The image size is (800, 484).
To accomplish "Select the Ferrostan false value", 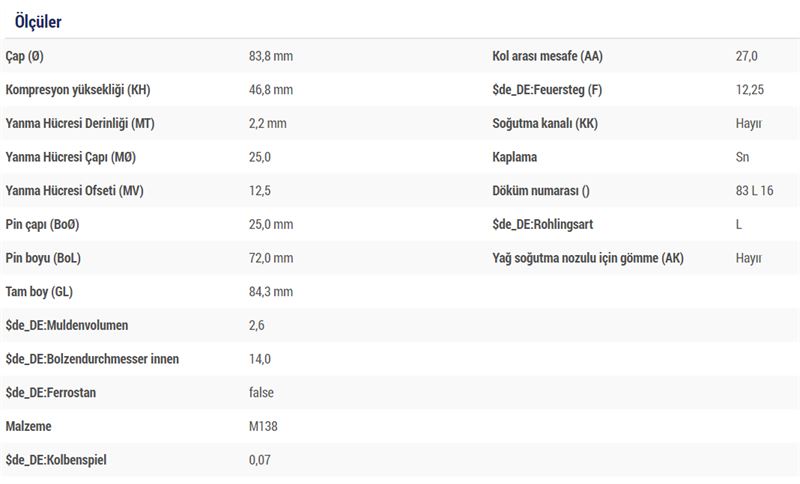I will 261,393.
